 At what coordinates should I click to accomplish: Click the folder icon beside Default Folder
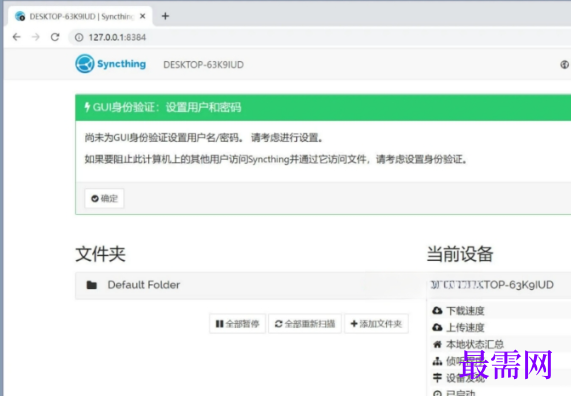click(x=92, y=285)
